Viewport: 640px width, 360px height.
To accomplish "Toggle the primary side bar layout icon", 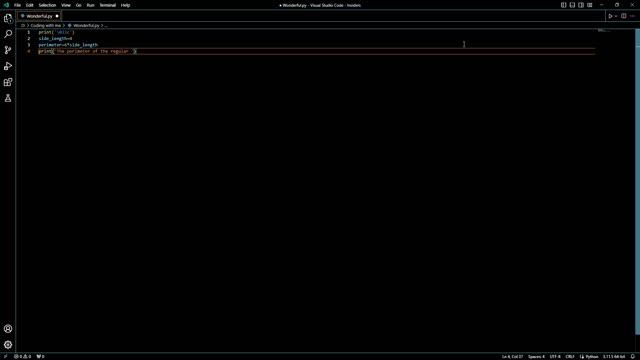I will coord(563,5).
